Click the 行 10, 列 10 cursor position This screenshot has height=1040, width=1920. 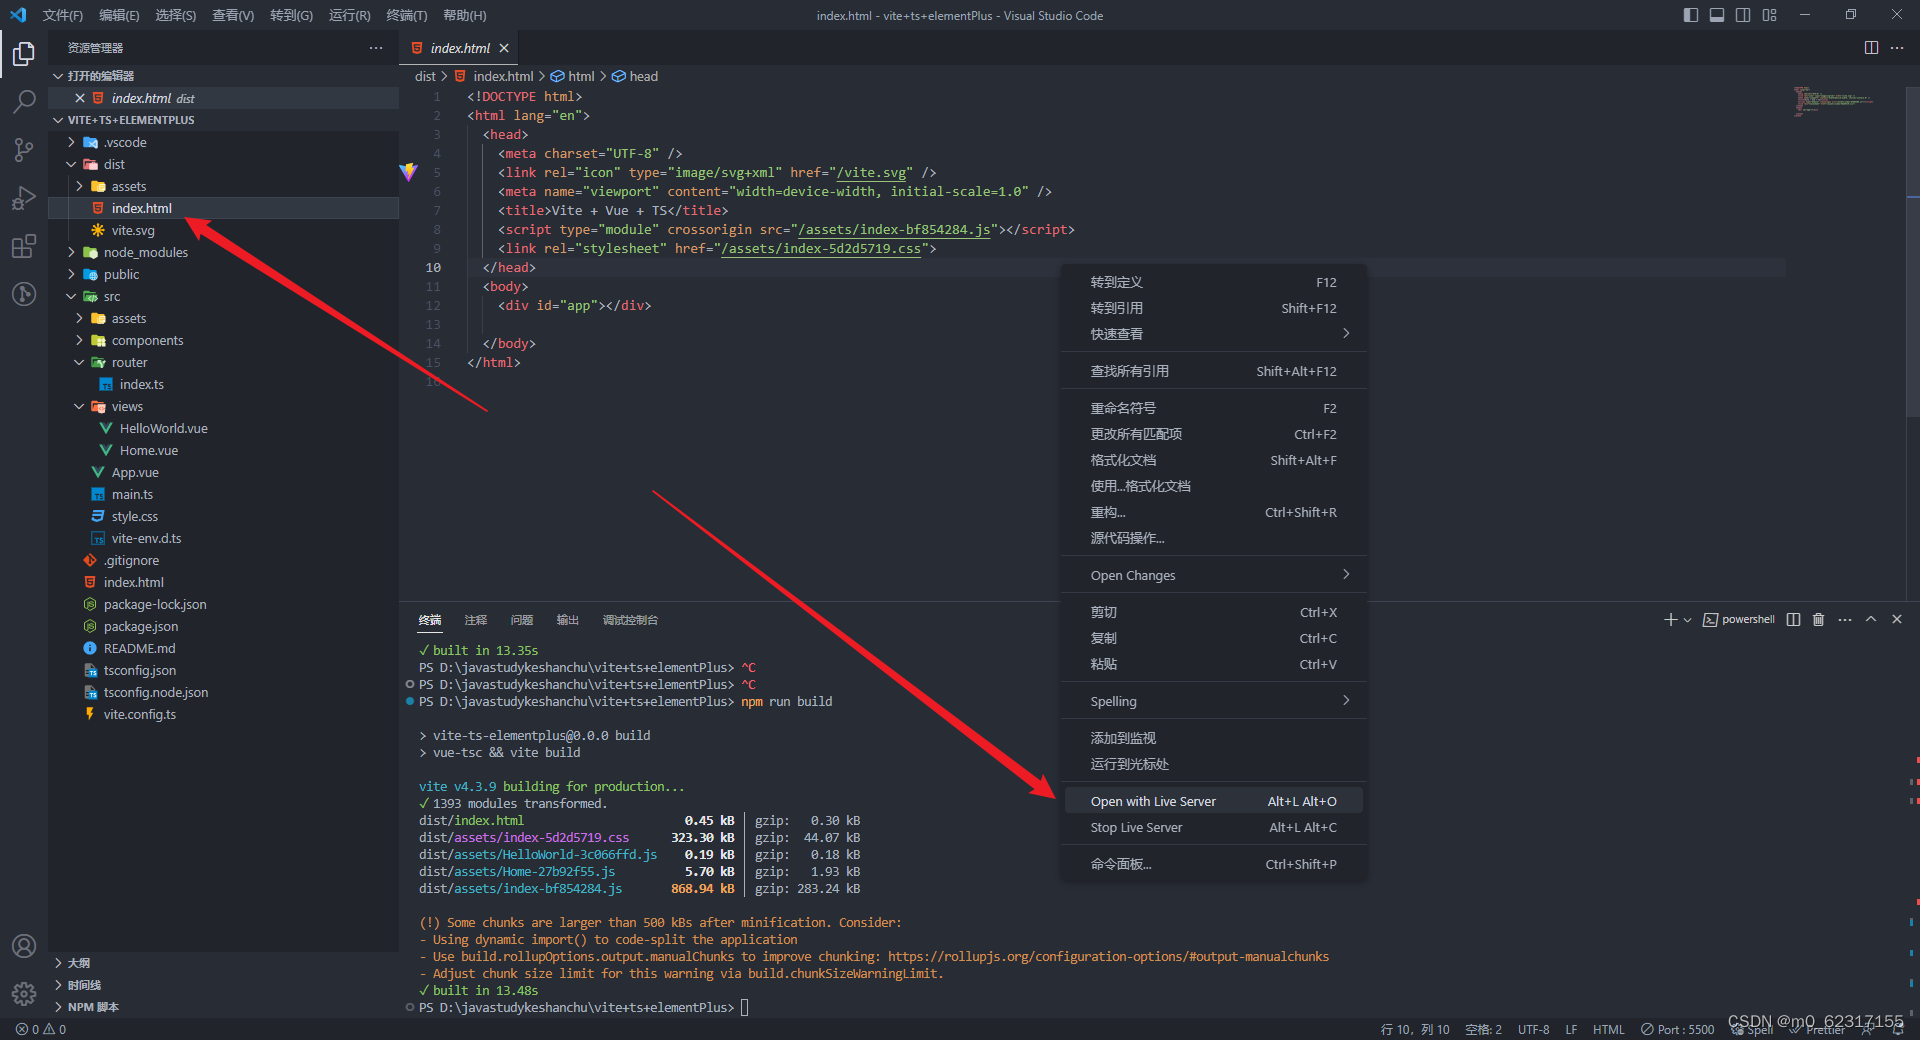1415,1029
